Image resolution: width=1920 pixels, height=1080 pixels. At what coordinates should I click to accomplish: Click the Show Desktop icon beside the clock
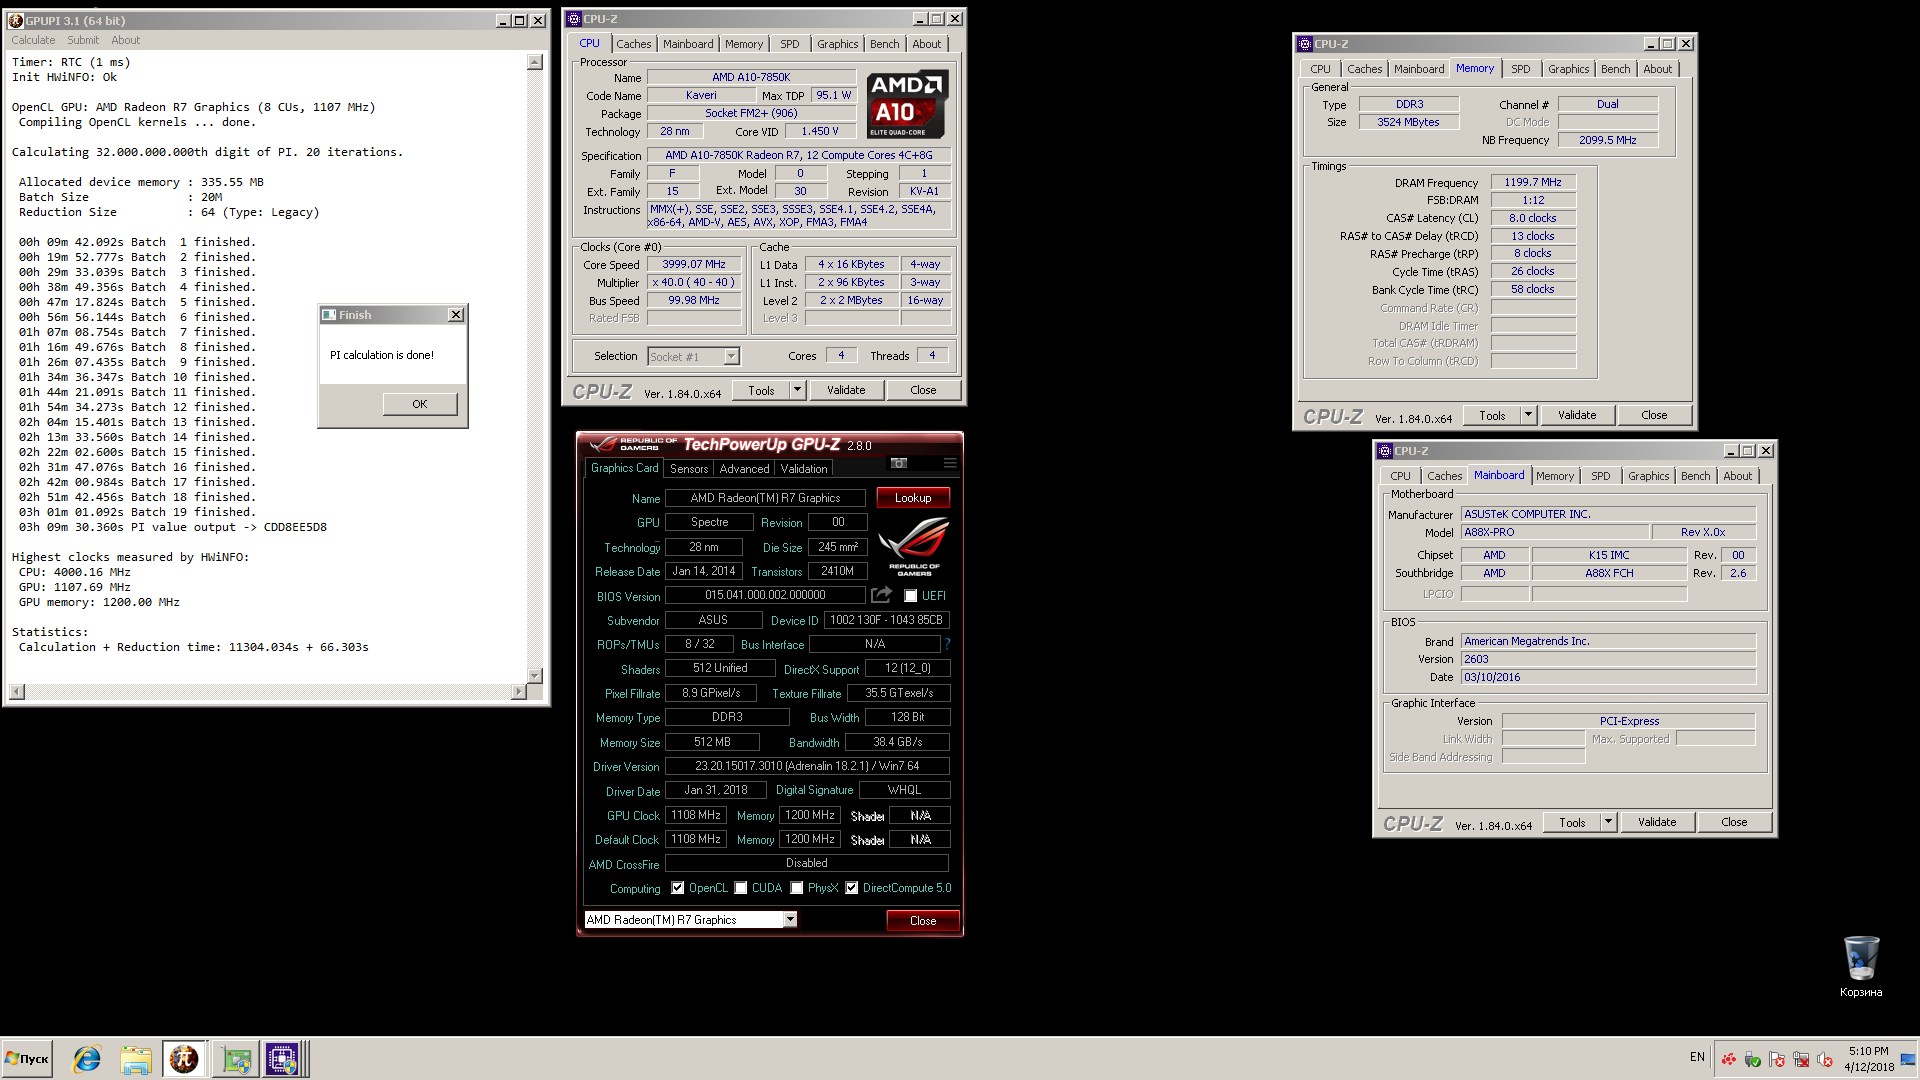click(x=1908, y=1059)
